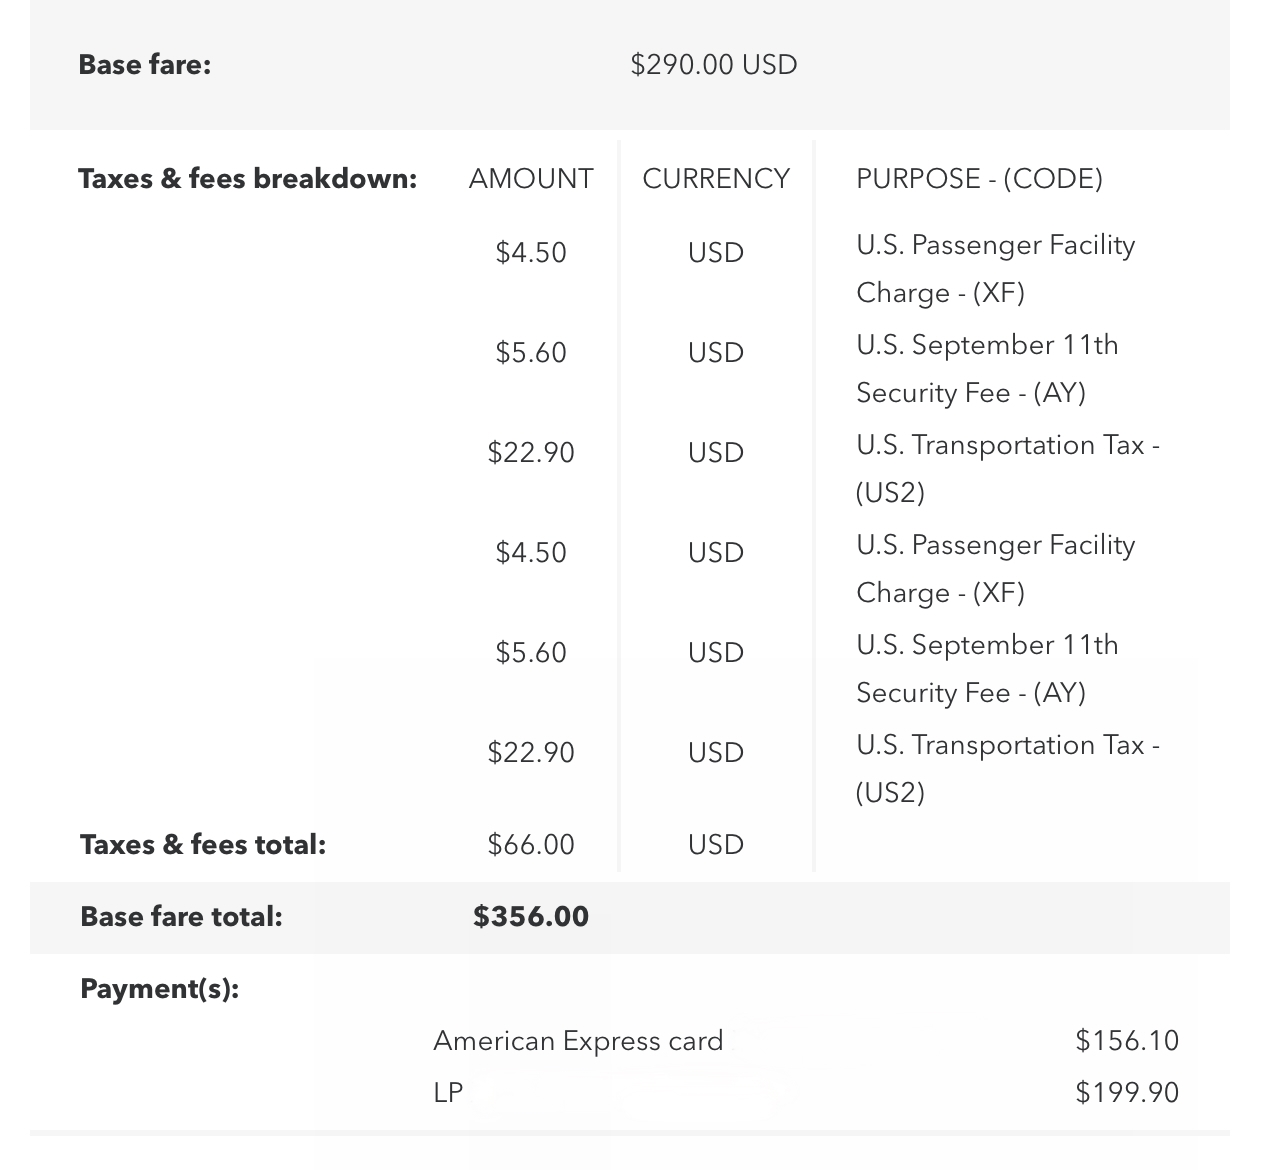Screen dimensions: 1278x1170
Task: Click the Base fare label
Action: [x=145, y=65]
